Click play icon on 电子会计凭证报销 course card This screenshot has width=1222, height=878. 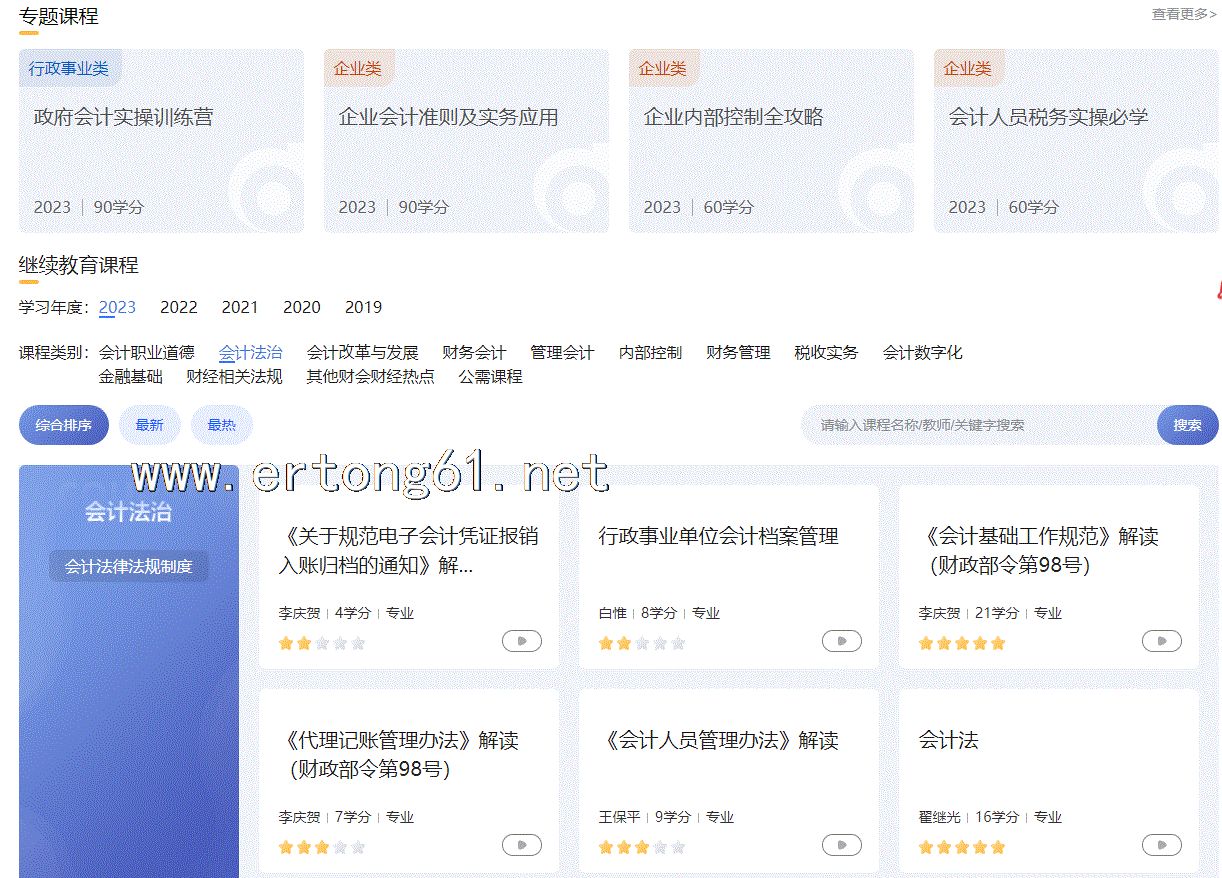521,641
